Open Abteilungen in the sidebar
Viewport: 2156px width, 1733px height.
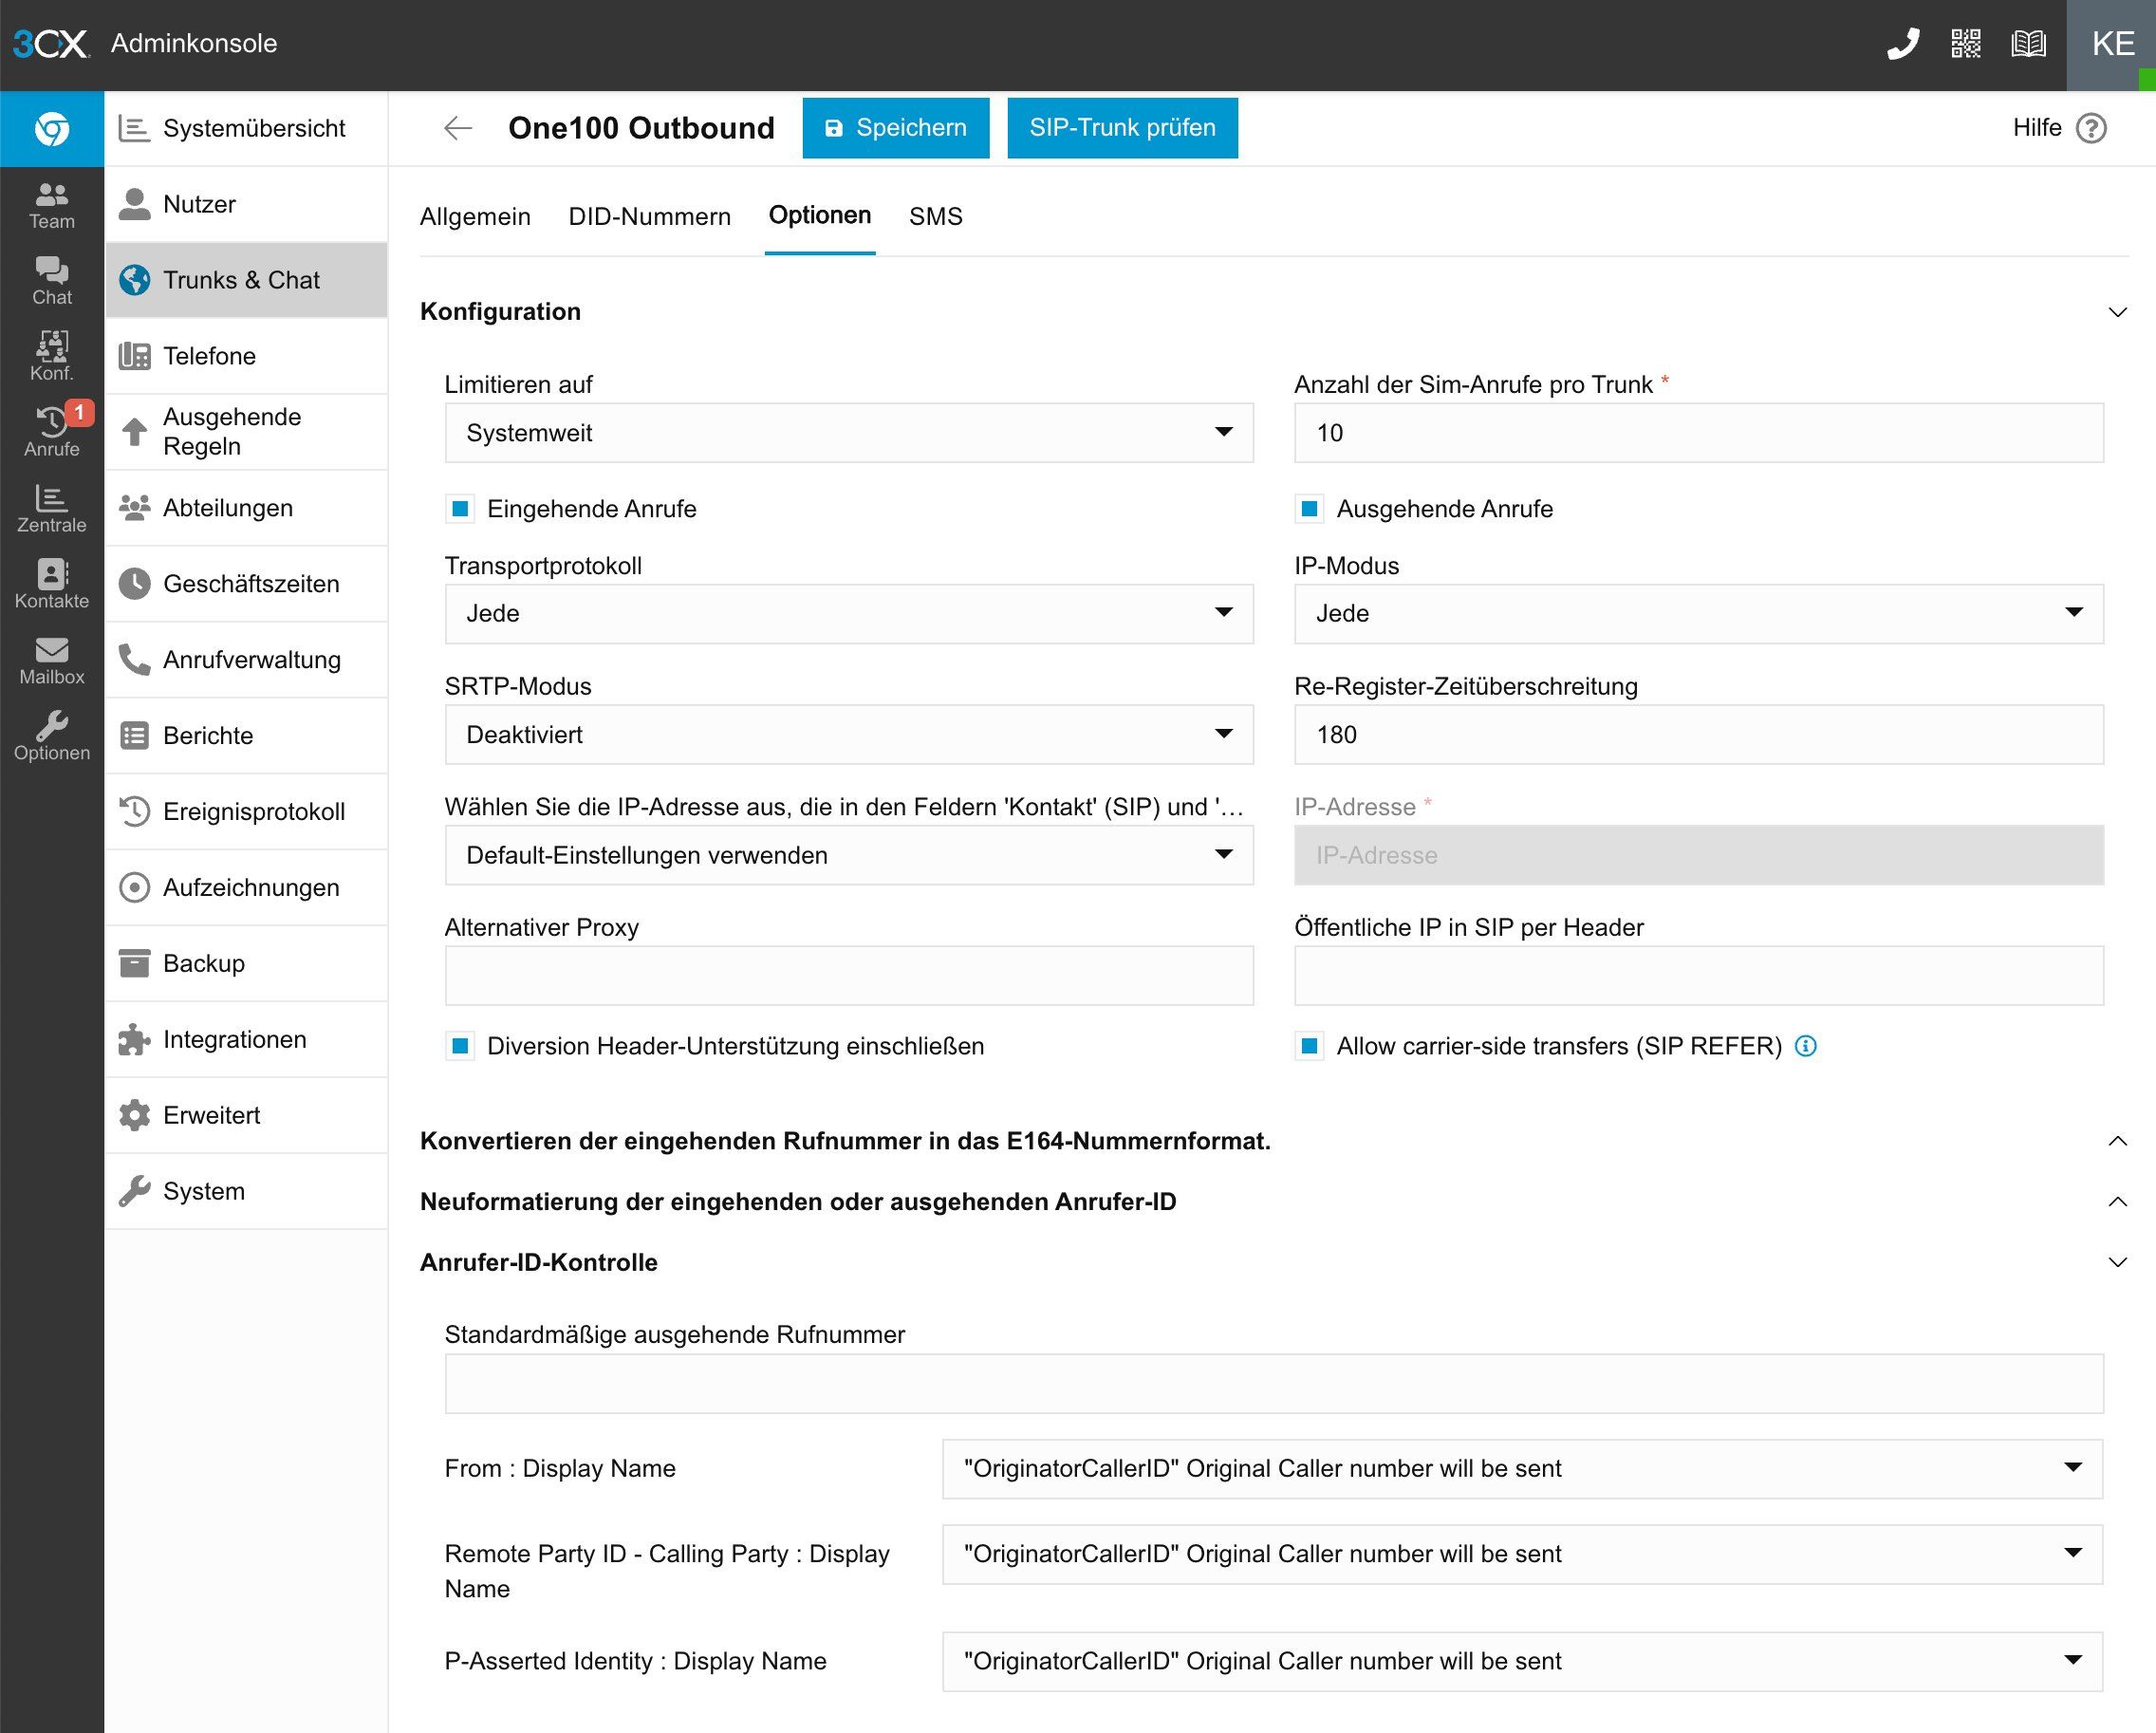(246, 508)
